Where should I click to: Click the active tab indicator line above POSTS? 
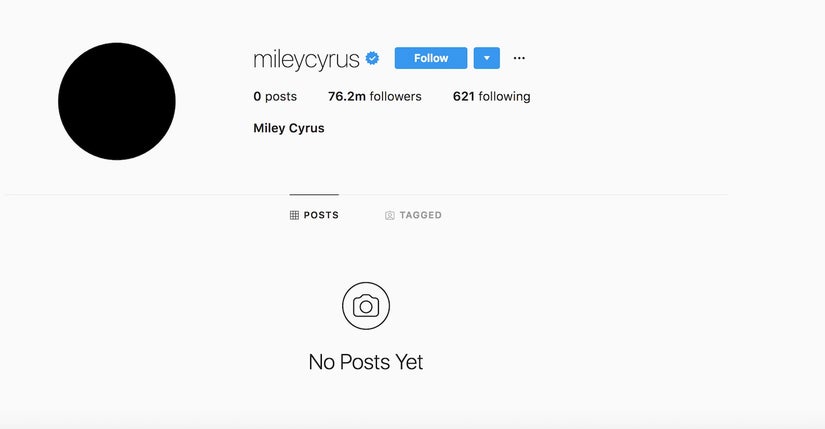[314, 195]
